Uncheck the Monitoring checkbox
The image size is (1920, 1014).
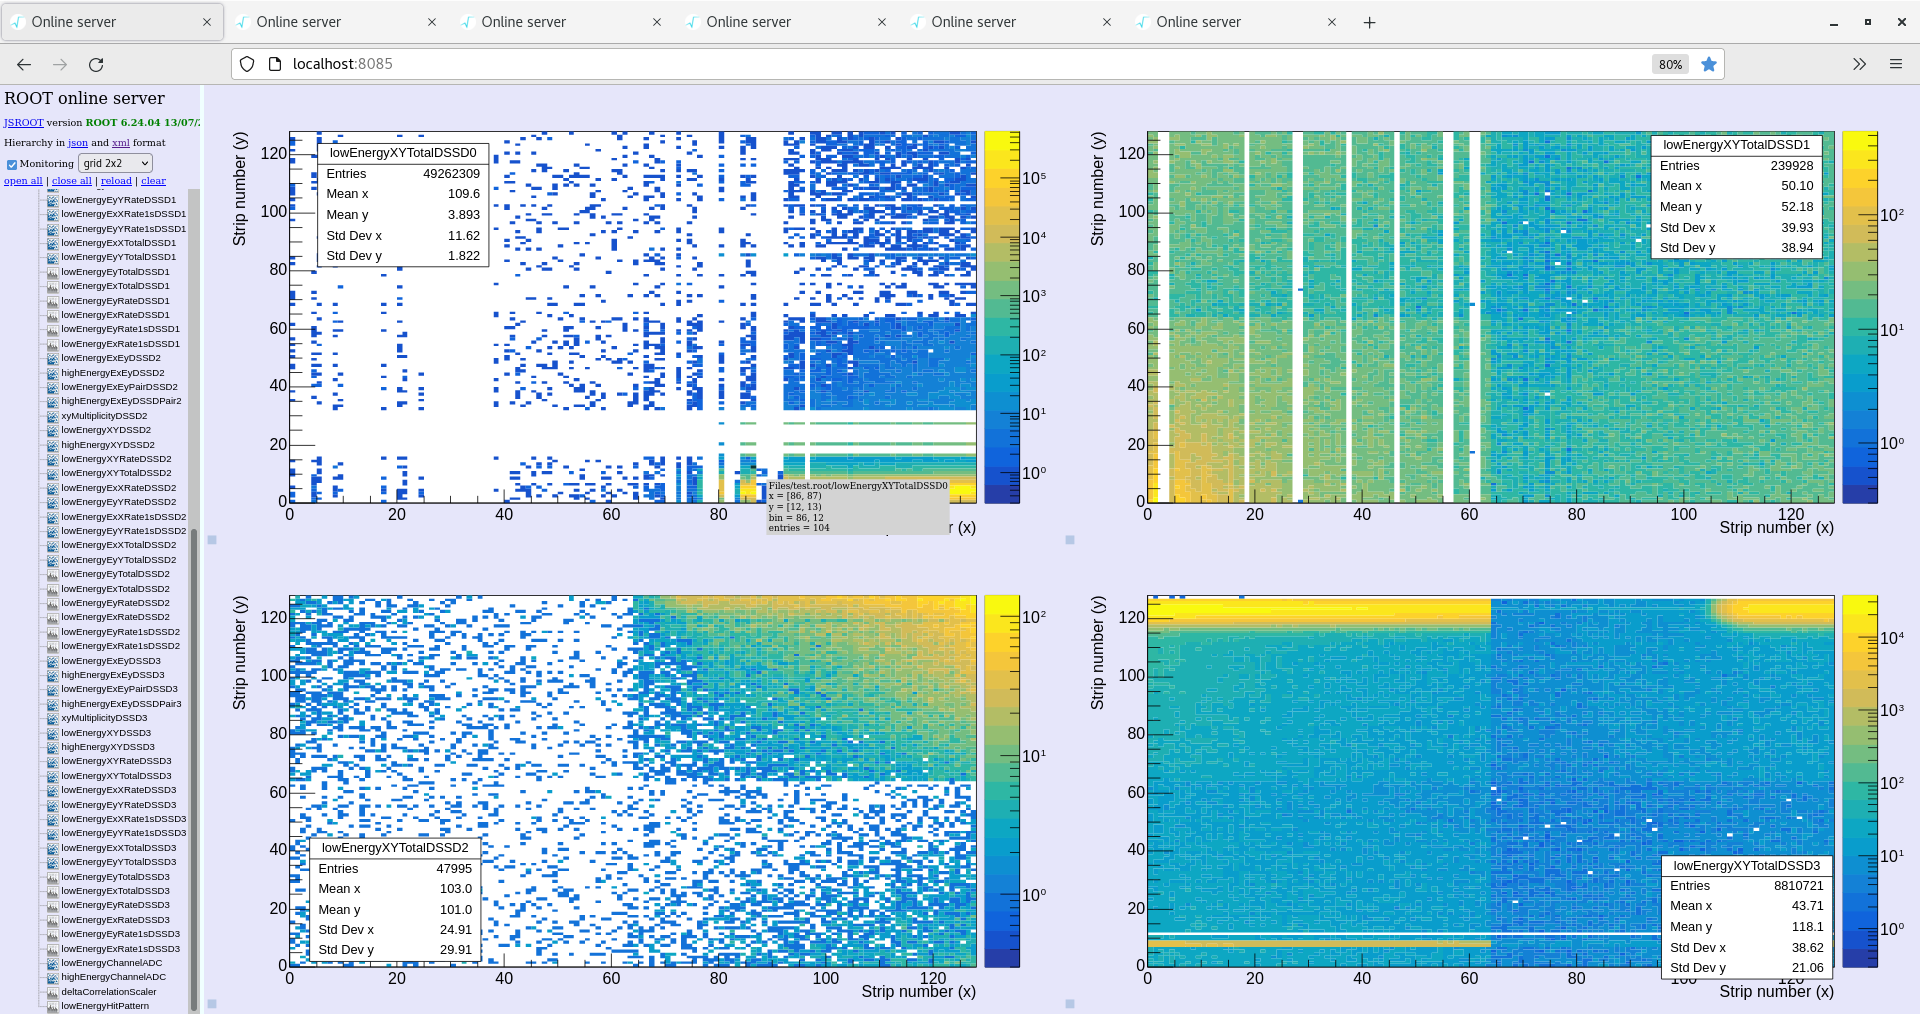click(12, 164)
